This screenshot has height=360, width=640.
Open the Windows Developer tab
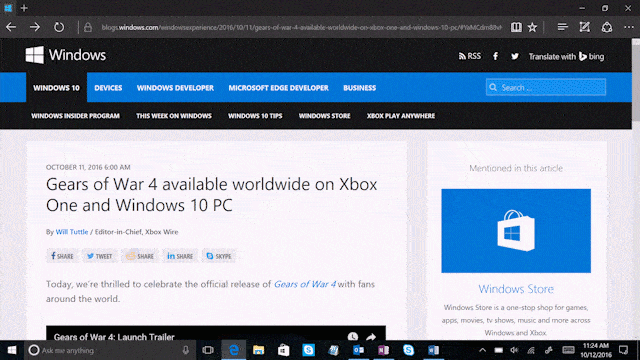175,88
